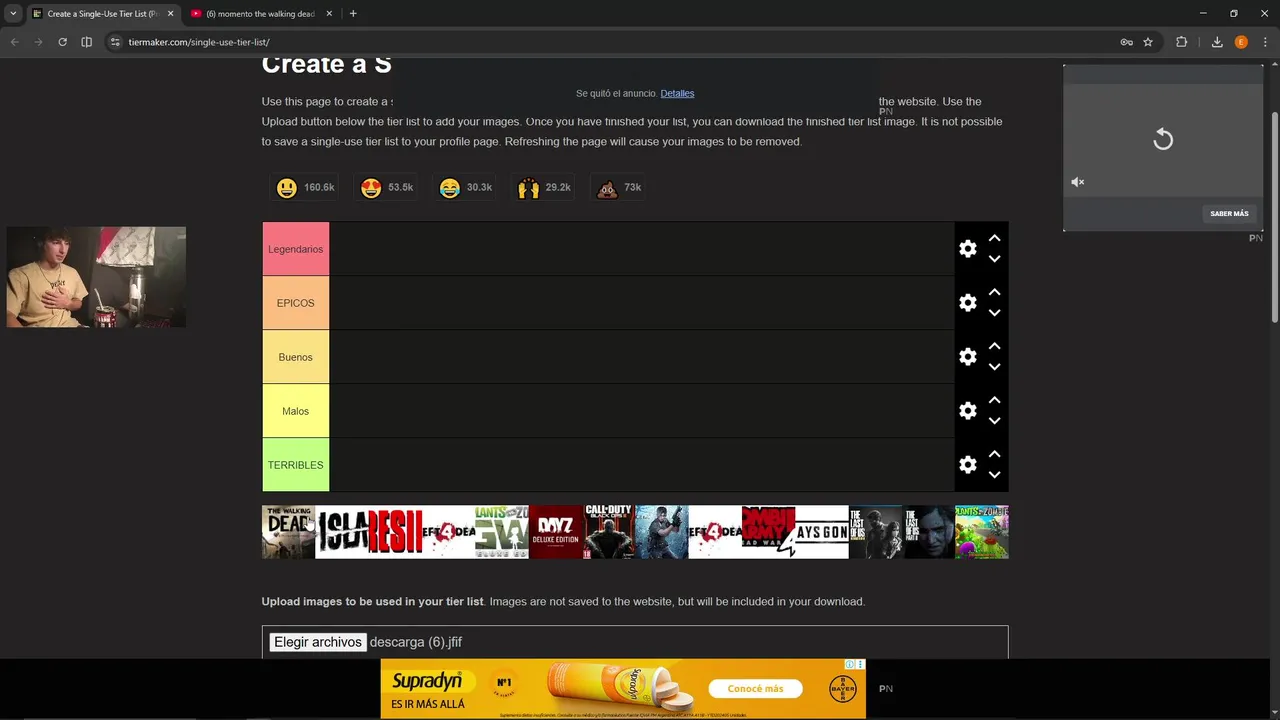
Task: Select the Days Gone thumbnail
Action: click(x=822, y=532)
